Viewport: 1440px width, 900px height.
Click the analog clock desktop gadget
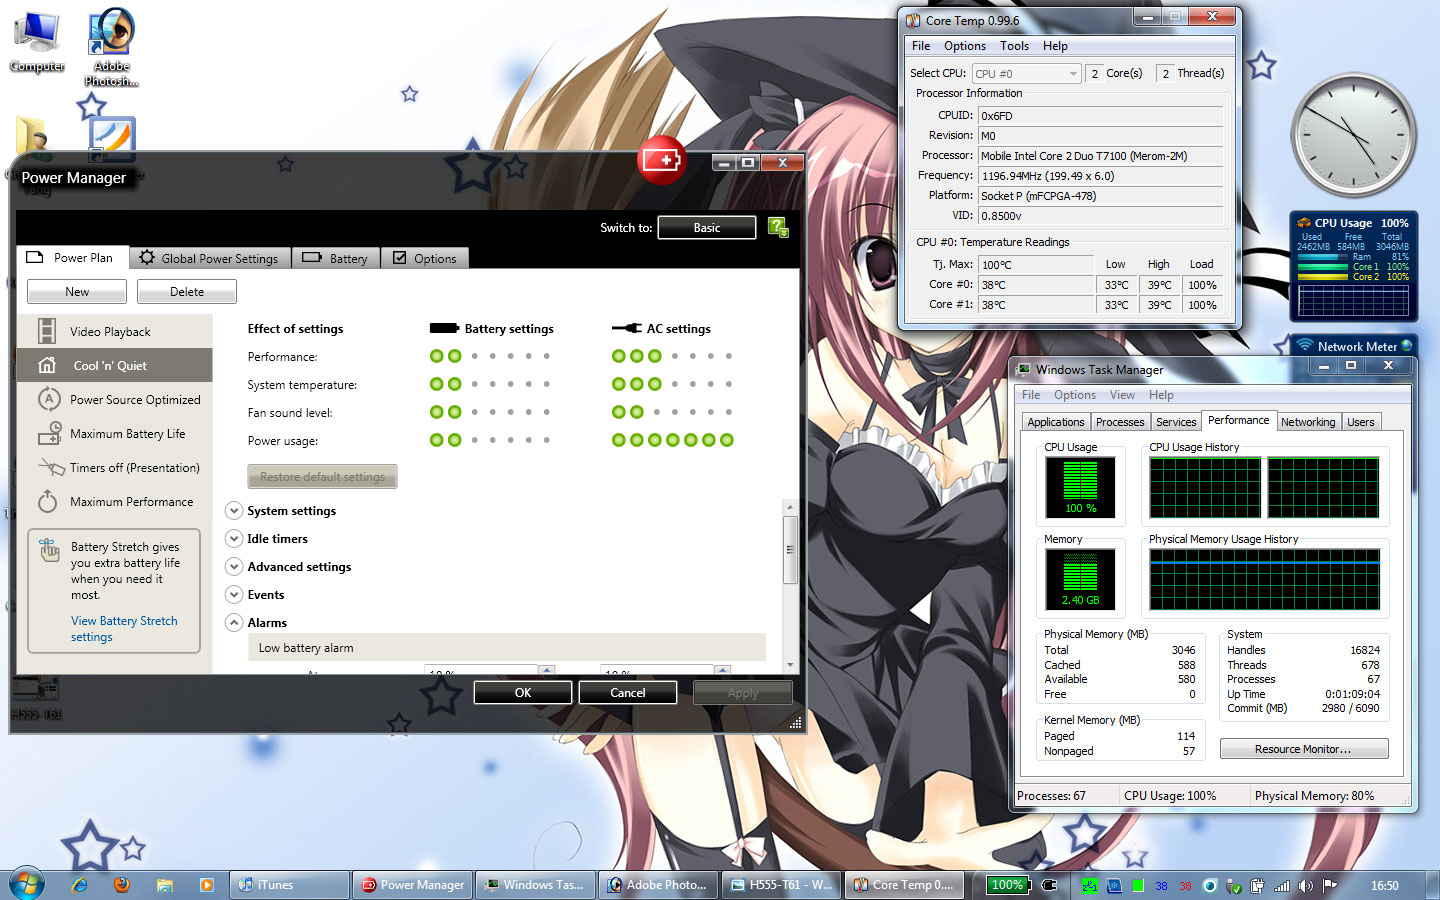pyautogui.click(x=1353, y=134)
